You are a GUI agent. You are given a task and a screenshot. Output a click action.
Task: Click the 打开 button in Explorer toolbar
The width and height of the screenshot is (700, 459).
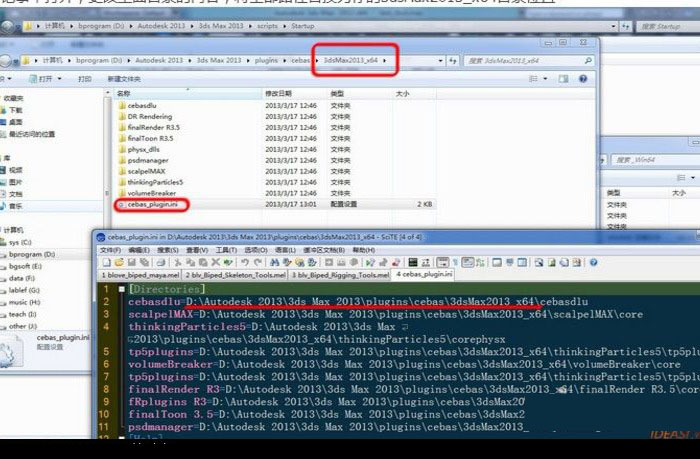click(x=41, y=79)
